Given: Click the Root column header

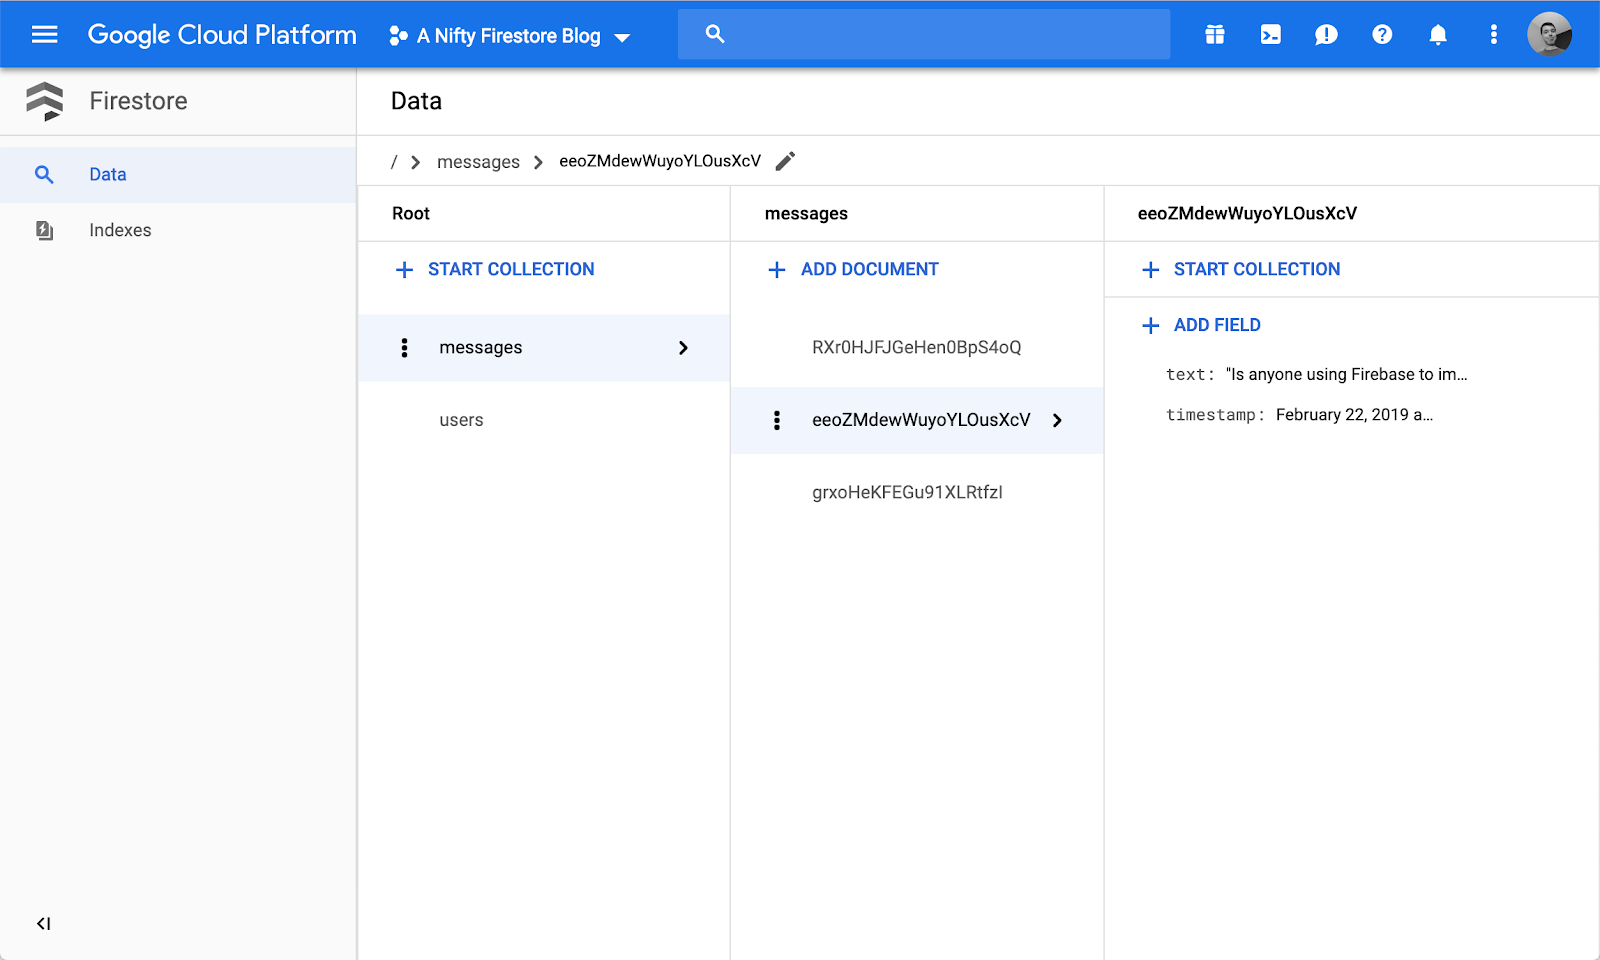Looking at the screenshot, I should pos(411,213).
